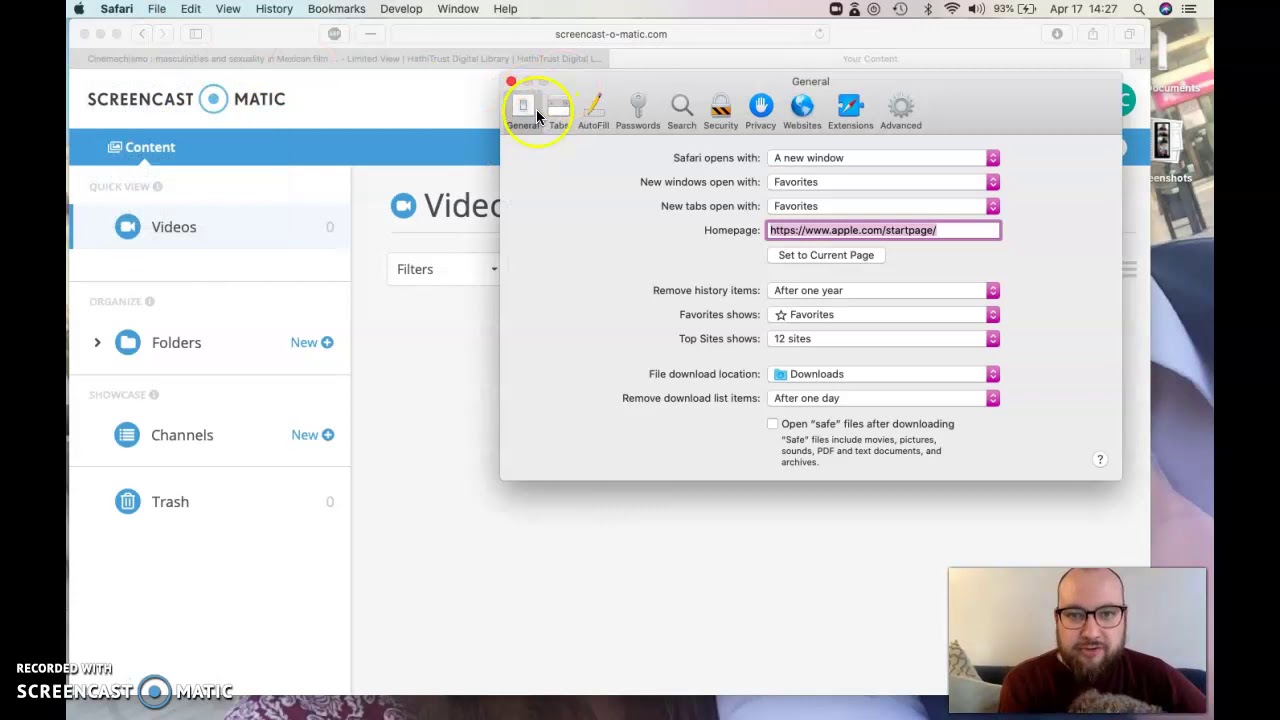Click the Channels list icon in sidebar
The height and width of the screenshot is (720, 1280).
(126, 435)
